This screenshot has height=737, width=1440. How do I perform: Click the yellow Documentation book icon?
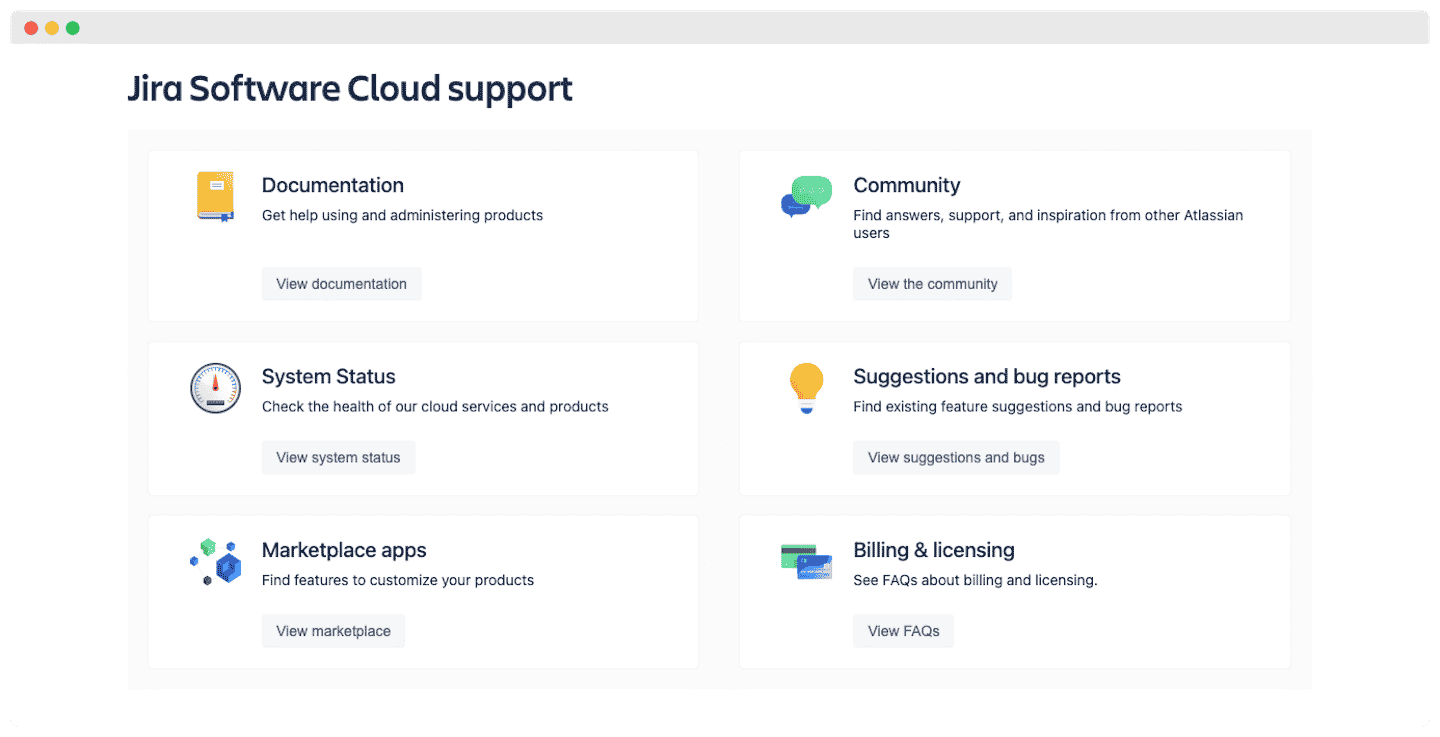(x=215, y=196)
